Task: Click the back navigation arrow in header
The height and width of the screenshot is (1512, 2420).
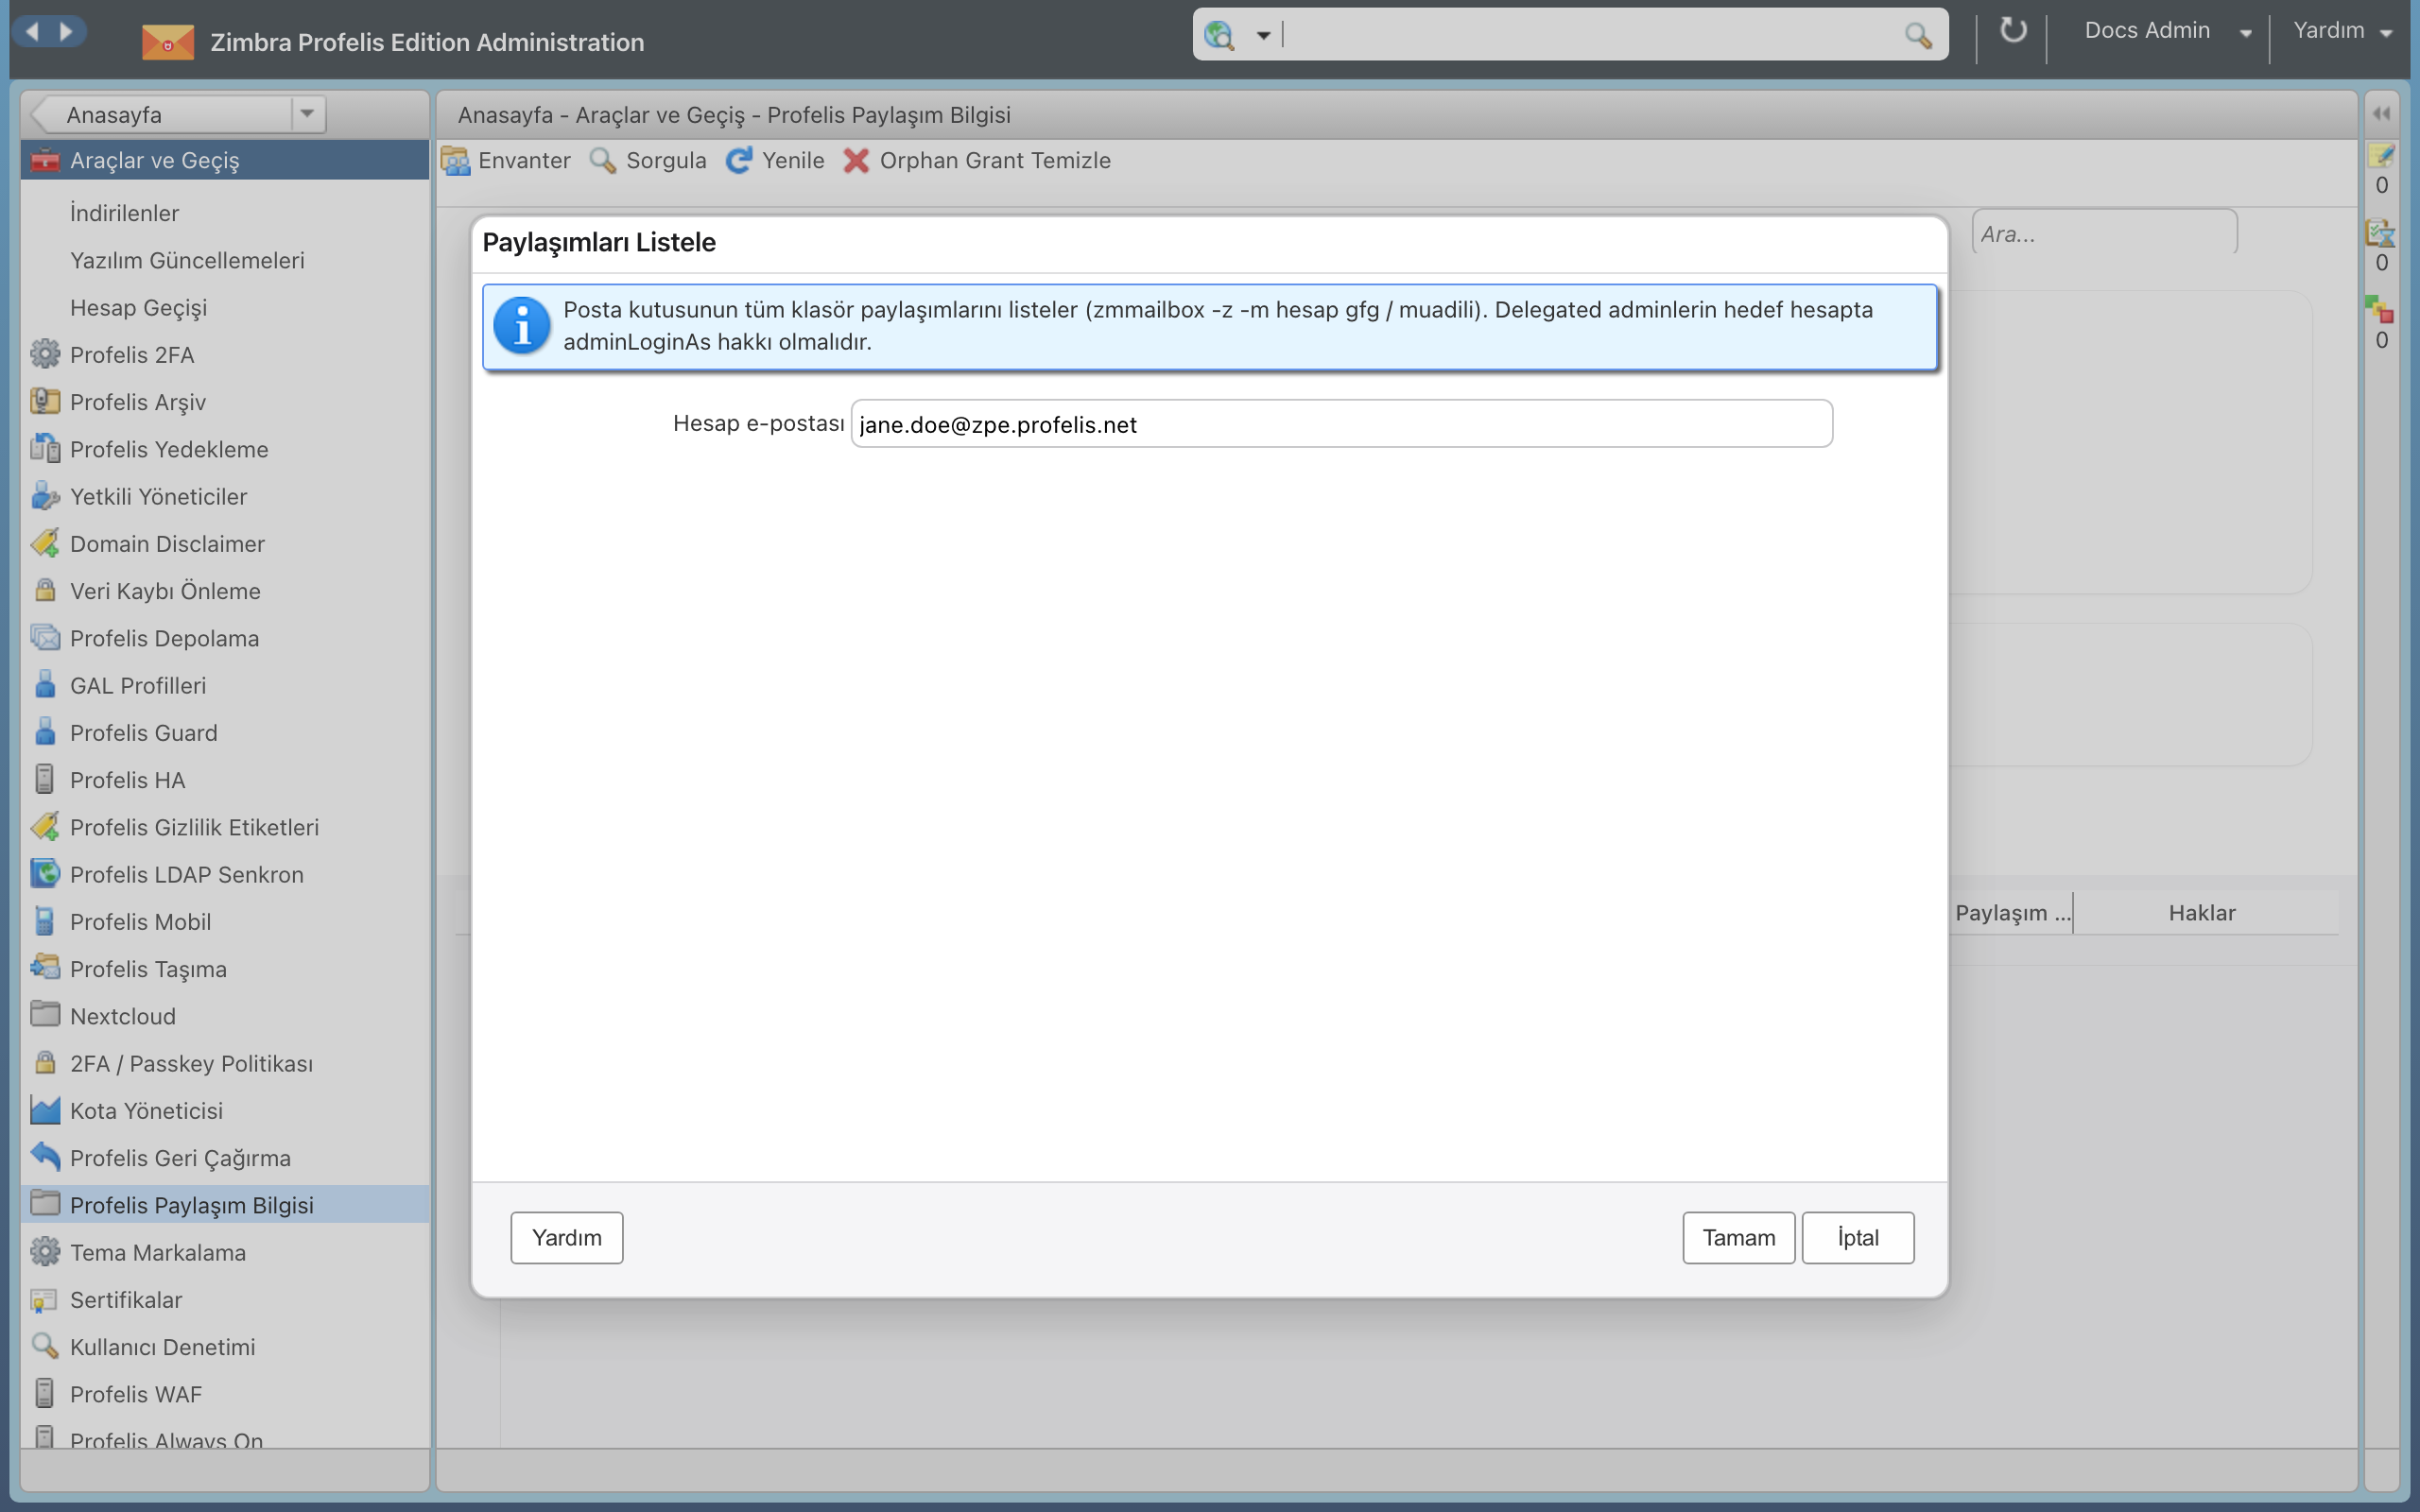Action: coord(33,31)
